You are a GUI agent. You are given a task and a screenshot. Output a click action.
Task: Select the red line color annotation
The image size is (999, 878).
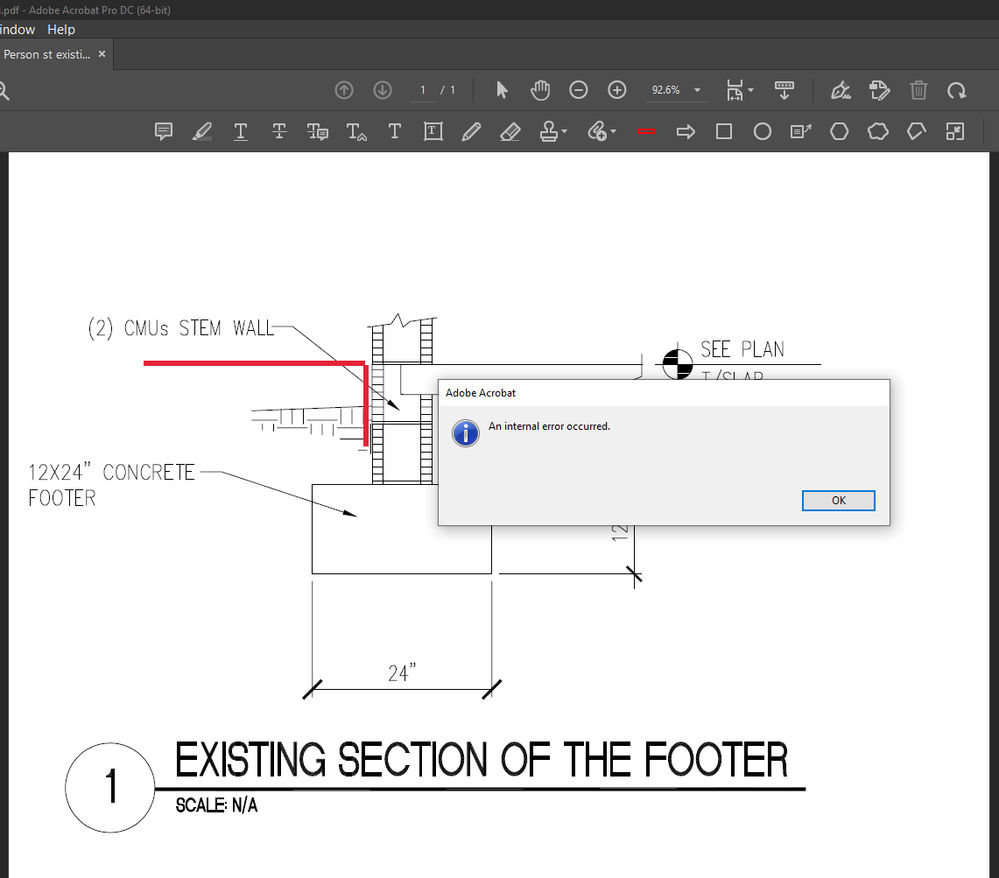tap(646, 131)
